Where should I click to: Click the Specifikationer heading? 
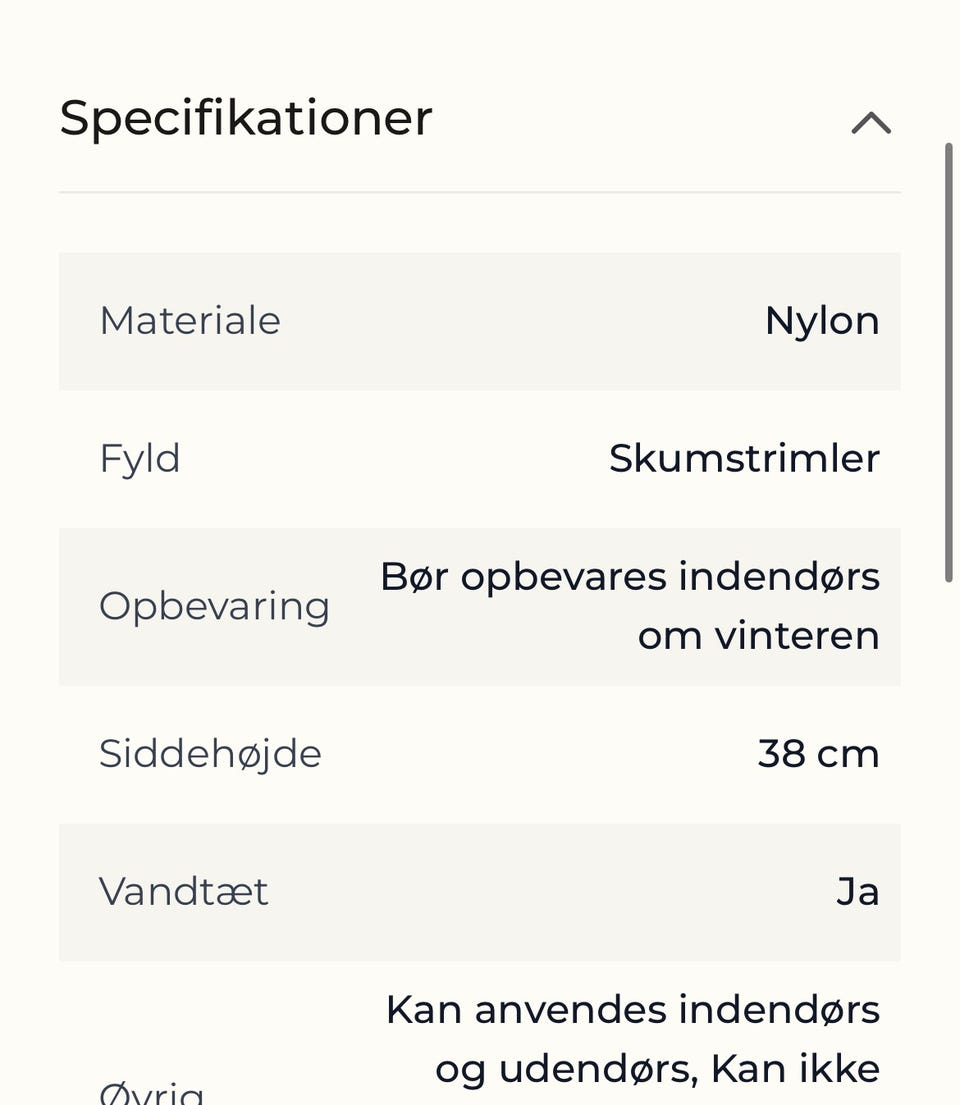[246, 118]
